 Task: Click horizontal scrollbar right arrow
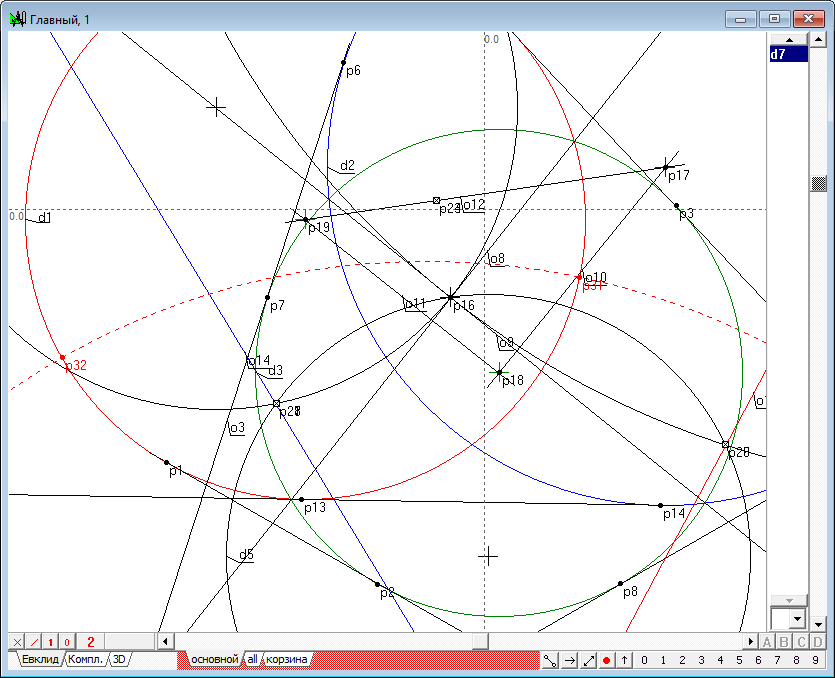pyautogui.click(x=751, y=641)
